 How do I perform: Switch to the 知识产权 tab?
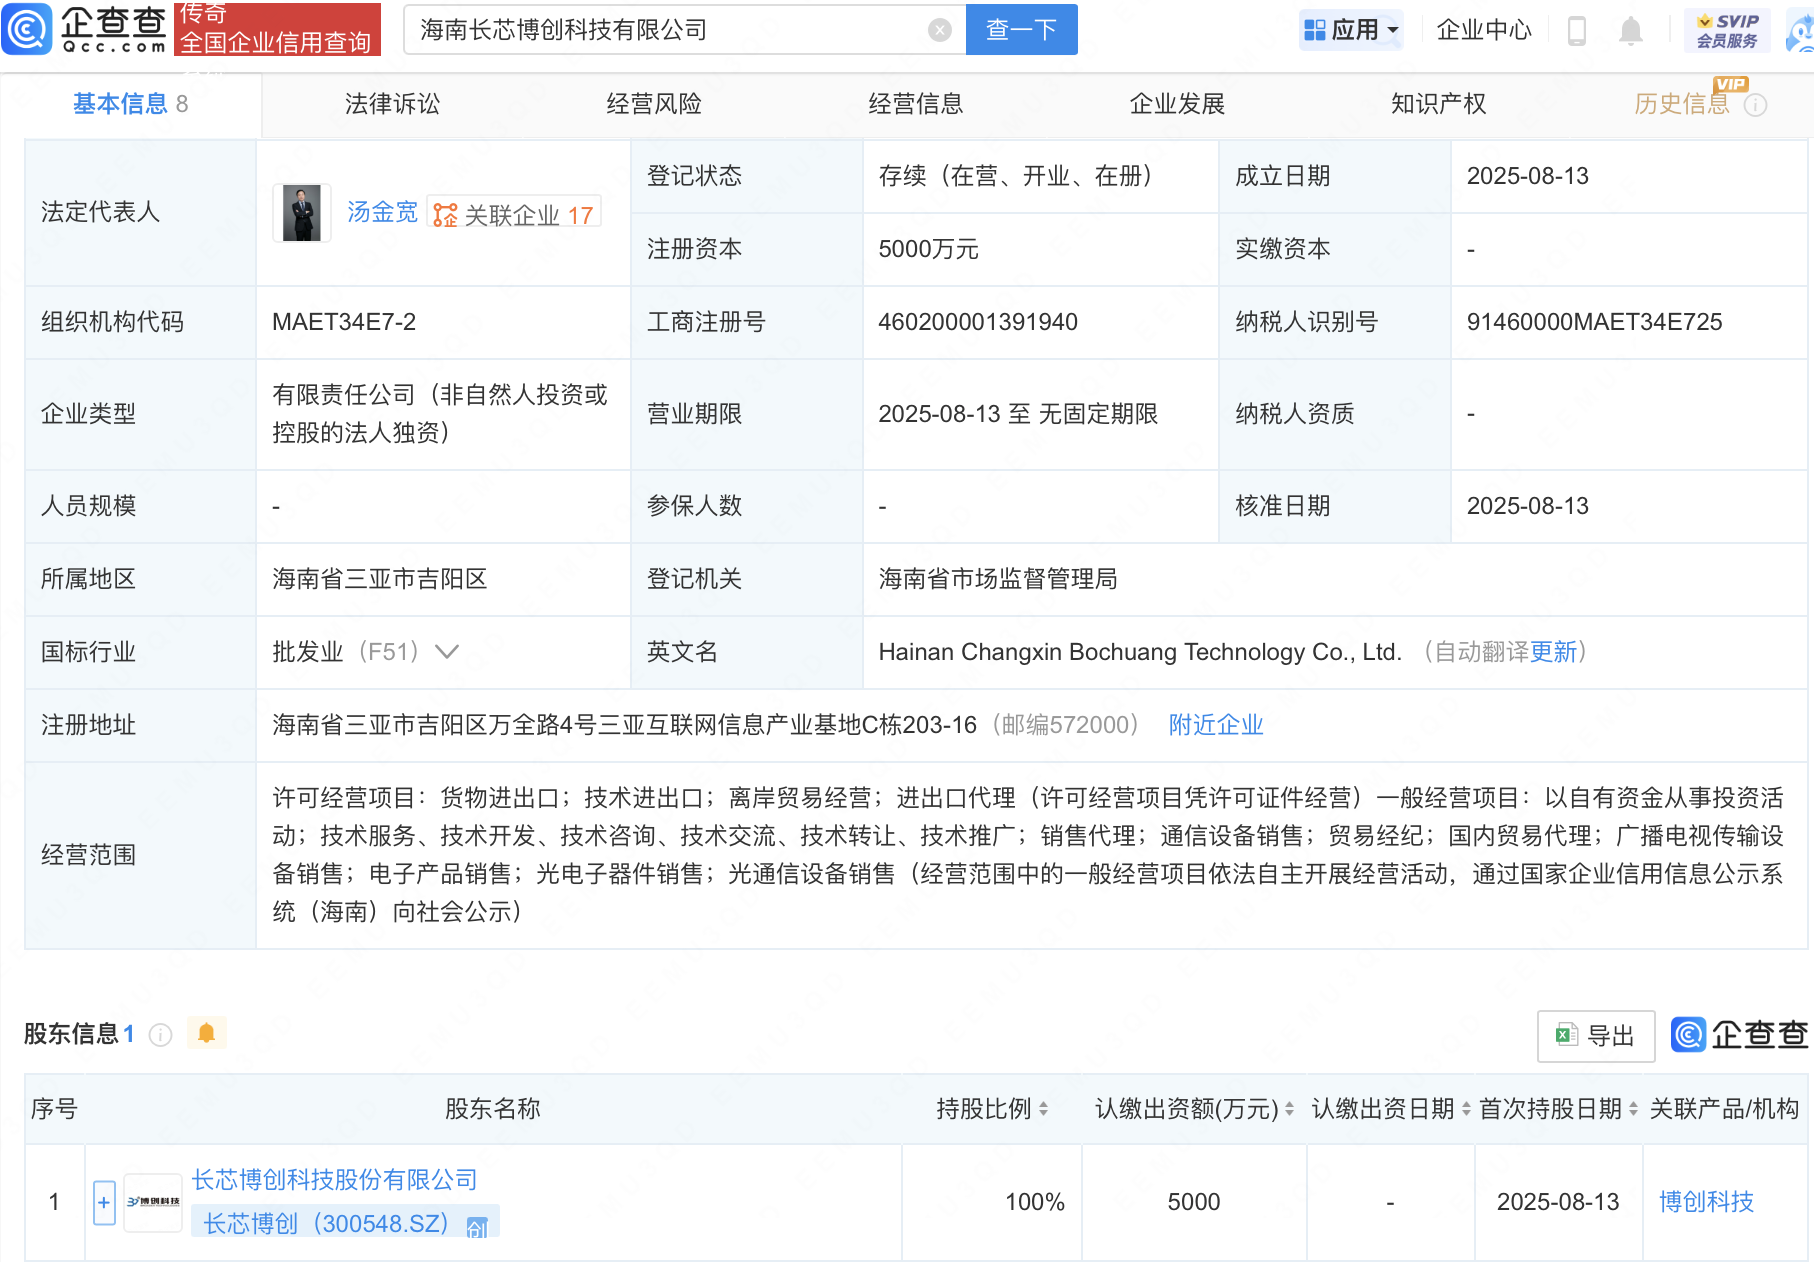point(1438,104)
